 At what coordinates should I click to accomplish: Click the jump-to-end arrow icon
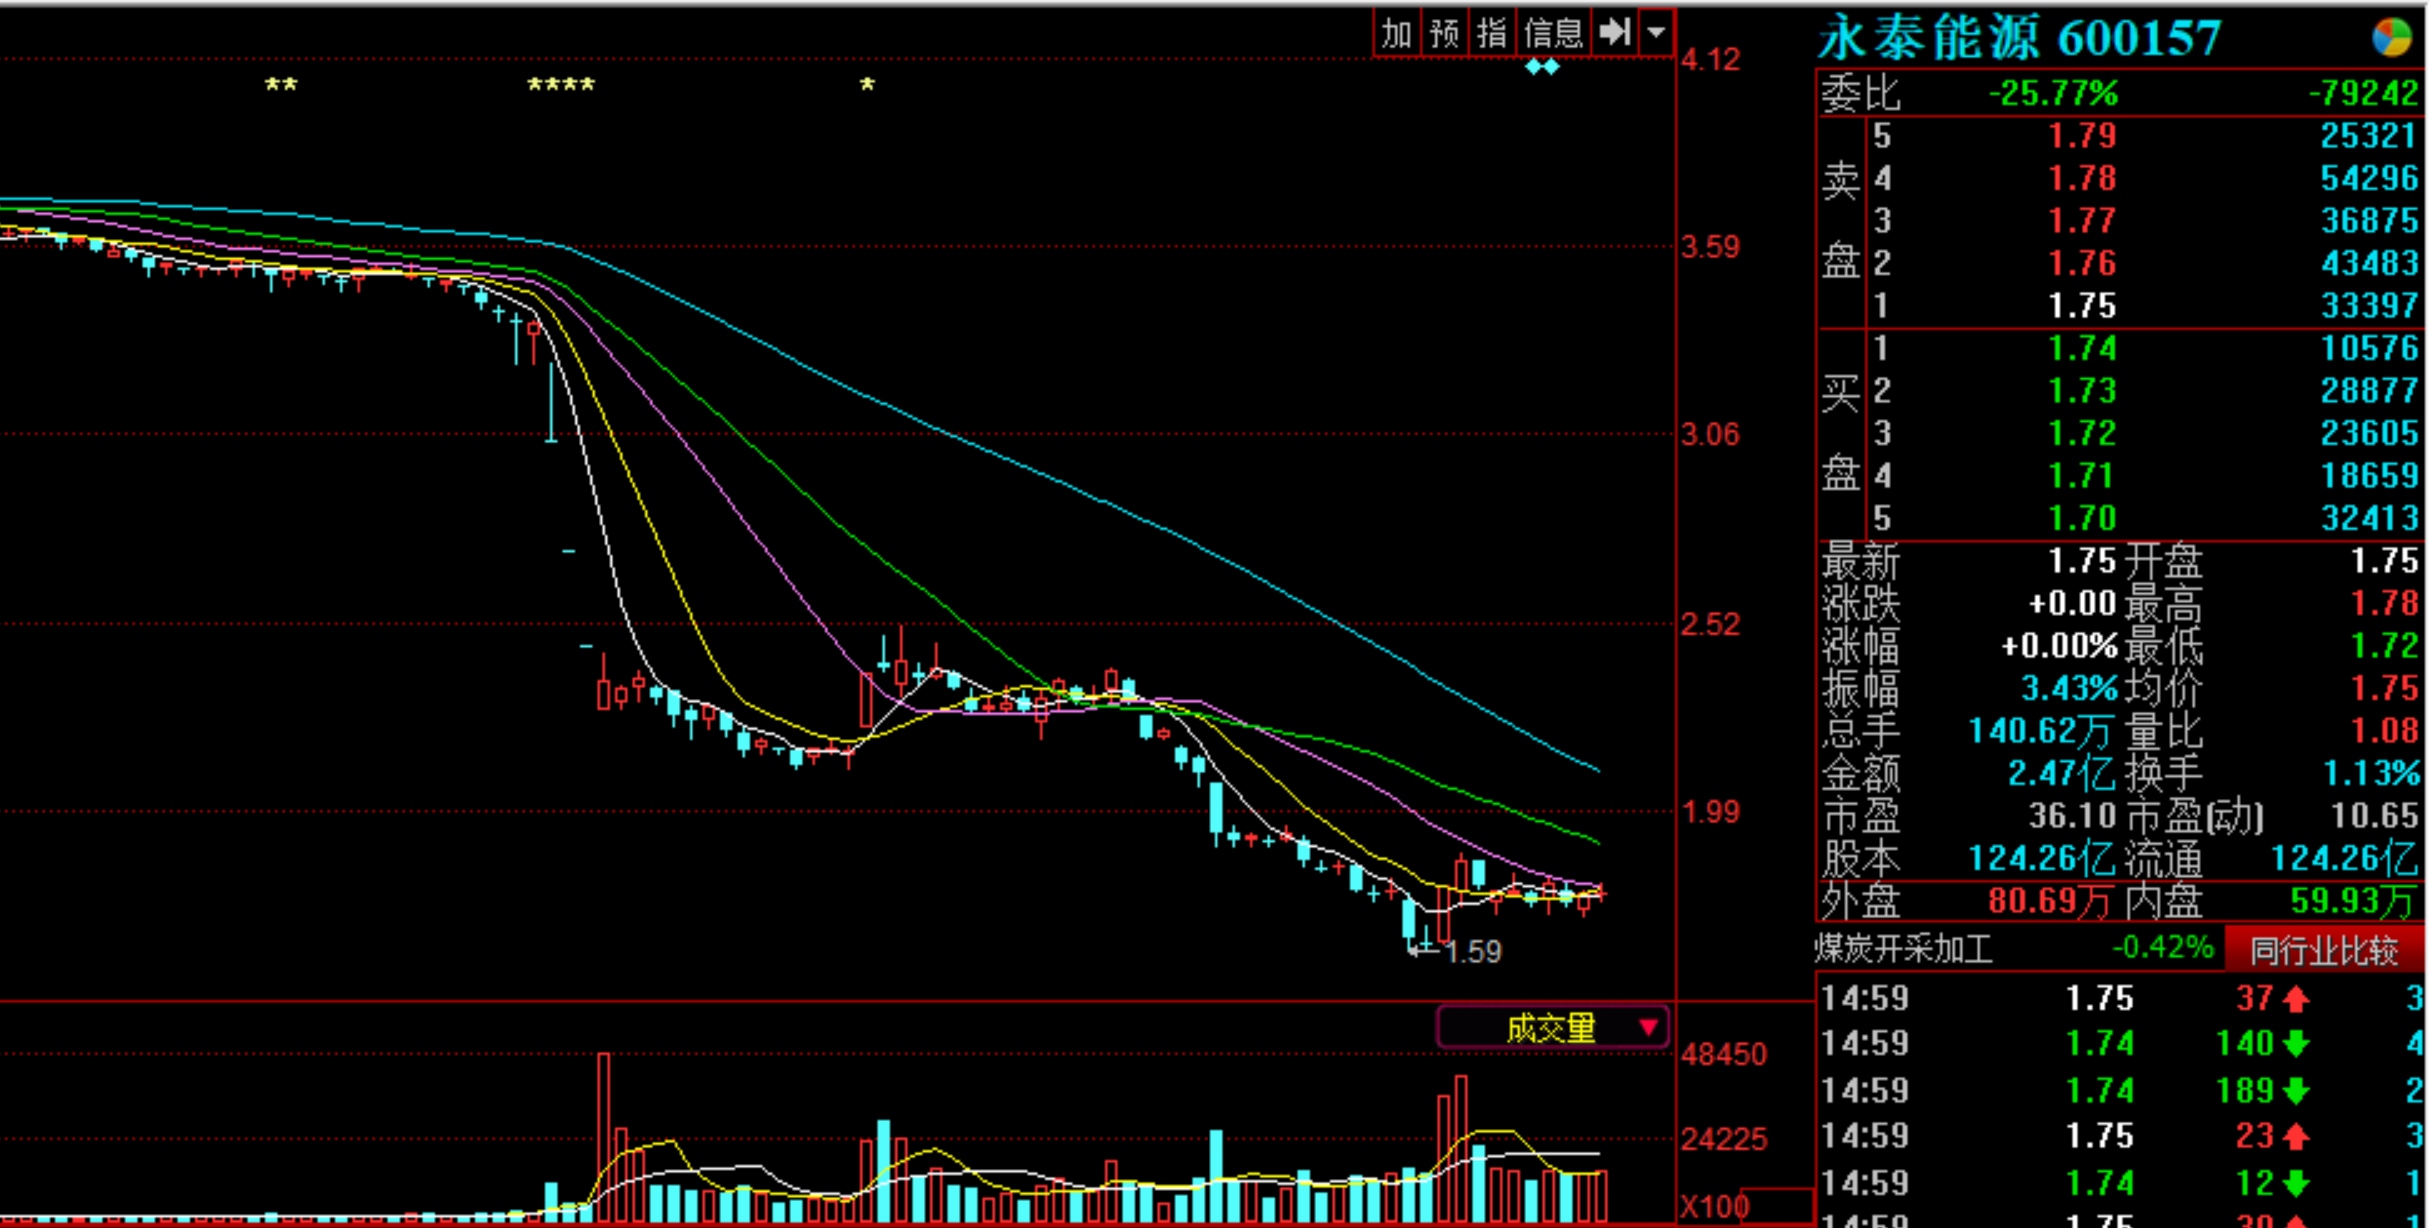click(x=1614, y=33)
